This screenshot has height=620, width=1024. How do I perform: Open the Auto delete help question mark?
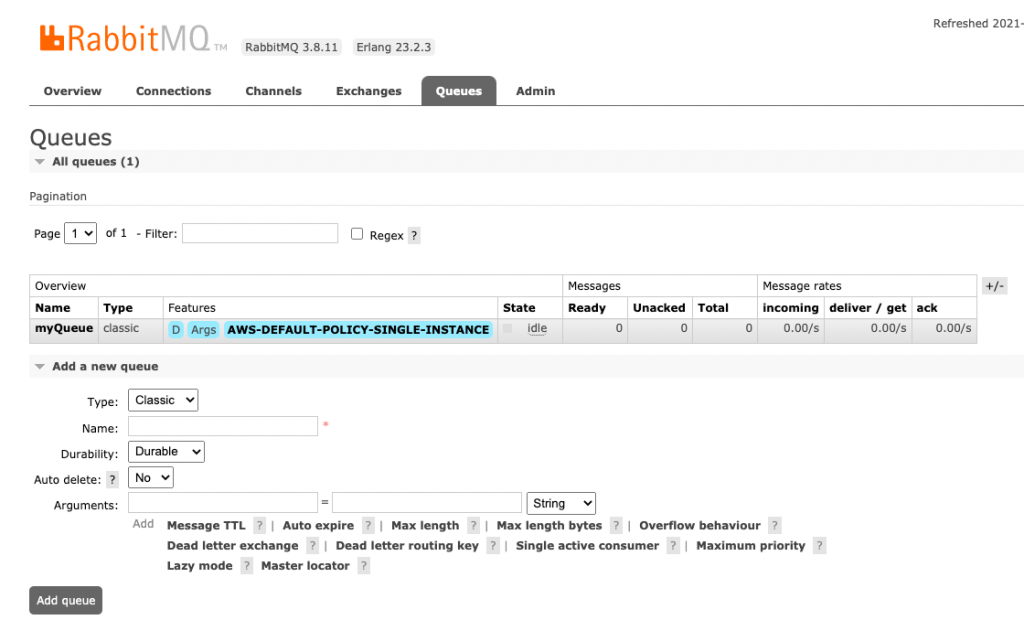click(112, 480)
